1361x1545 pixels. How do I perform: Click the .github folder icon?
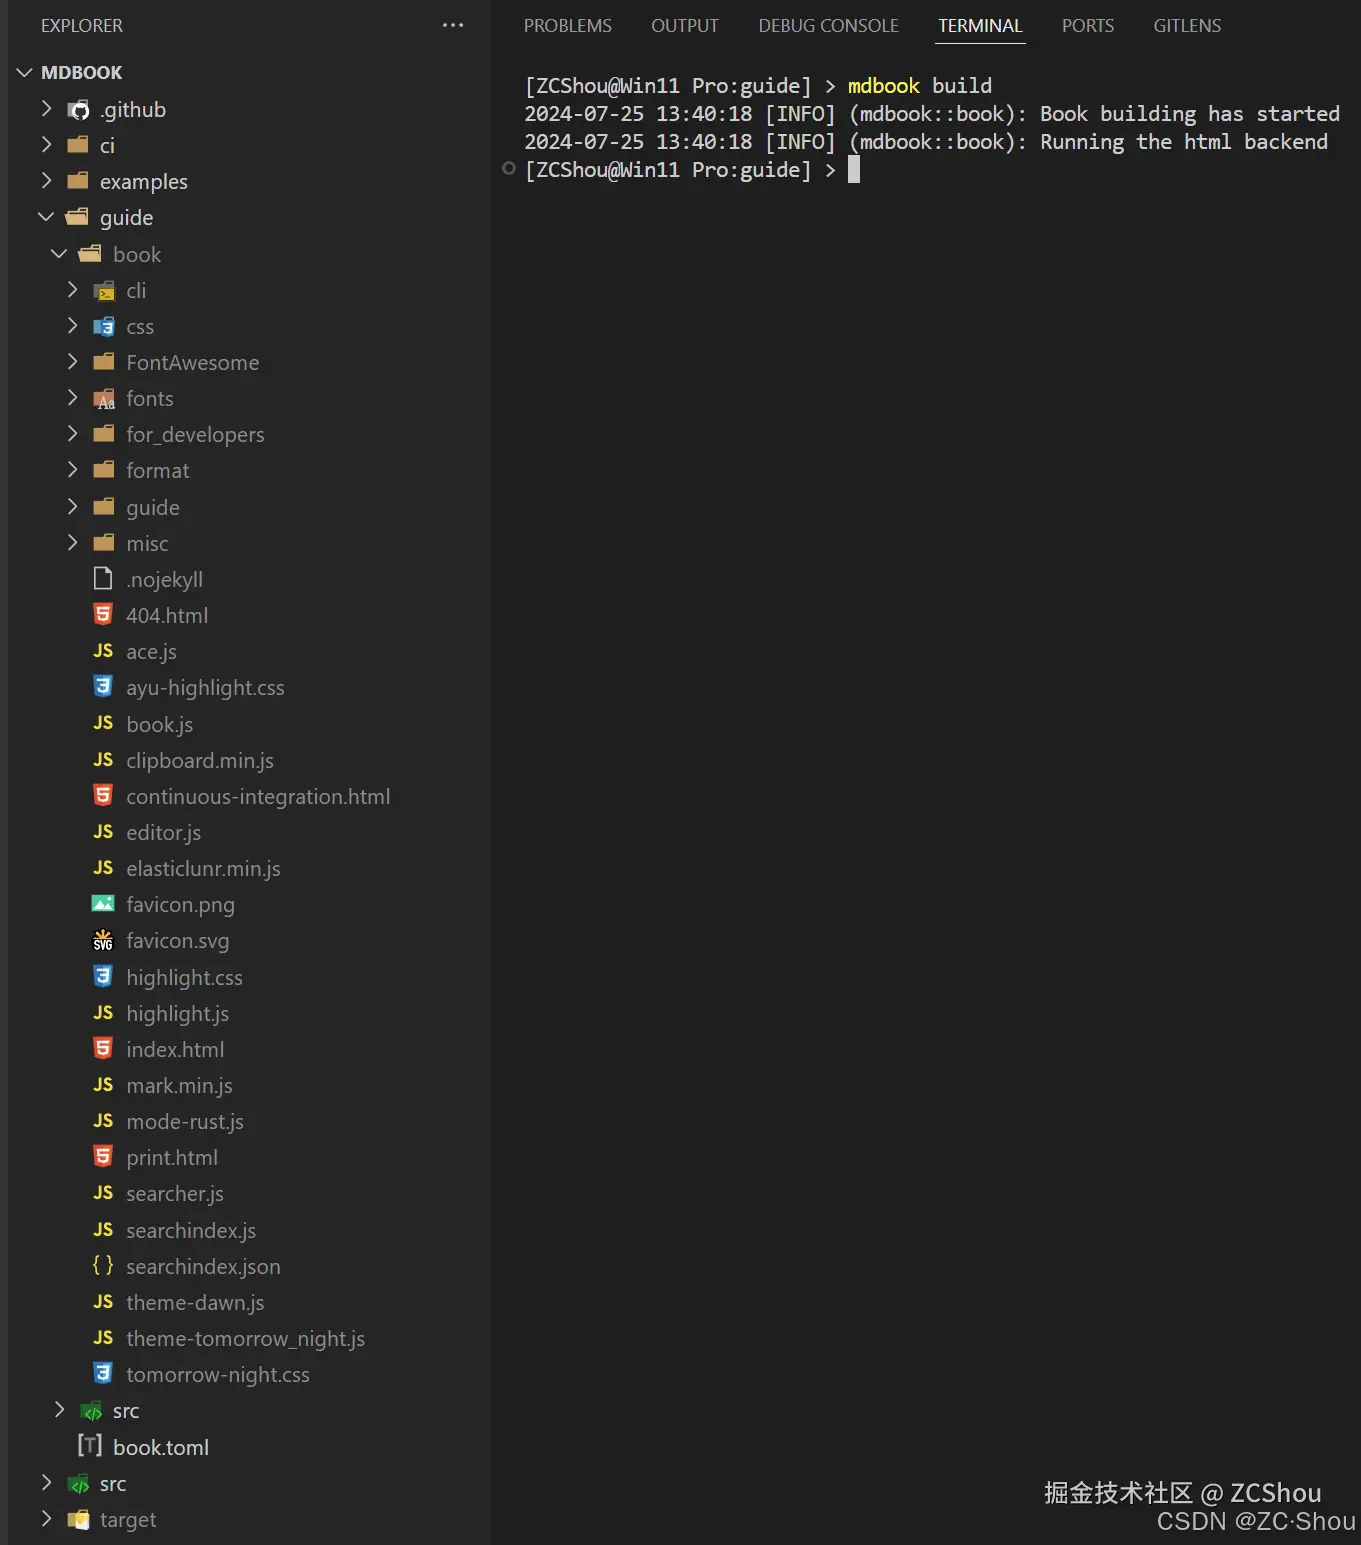78,110
